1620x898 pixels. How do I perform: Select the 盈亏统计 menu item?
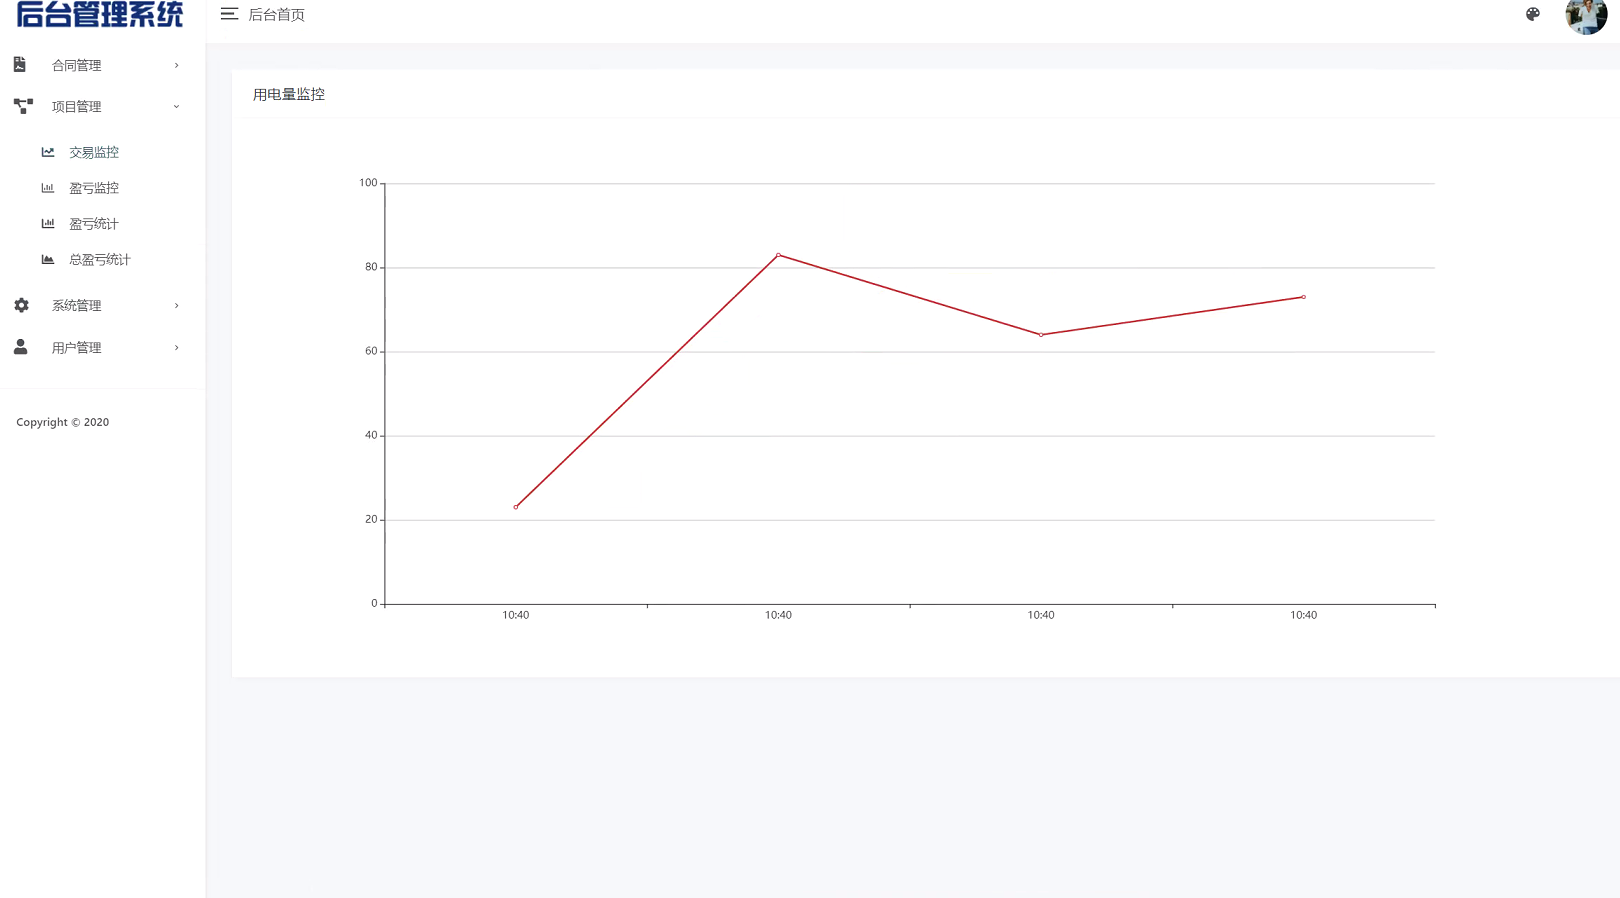[93, 224]
